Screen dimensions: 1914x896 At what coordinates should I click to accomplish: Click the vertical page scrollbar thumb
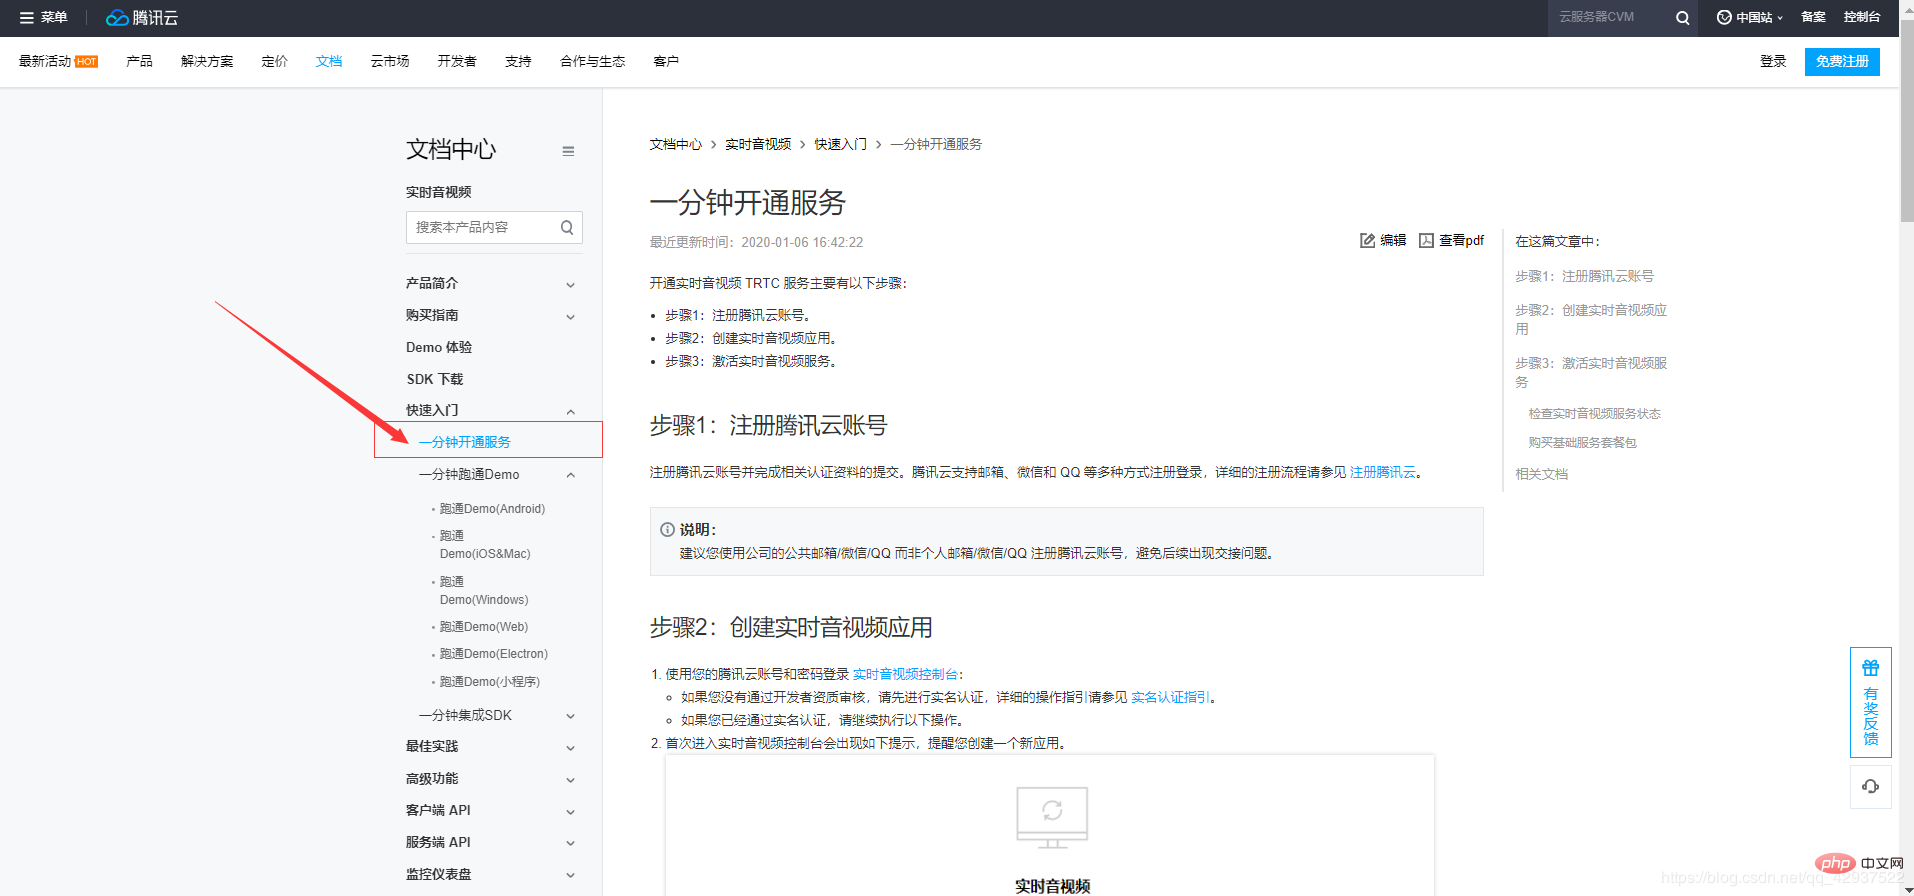[x=1906, y=119]
